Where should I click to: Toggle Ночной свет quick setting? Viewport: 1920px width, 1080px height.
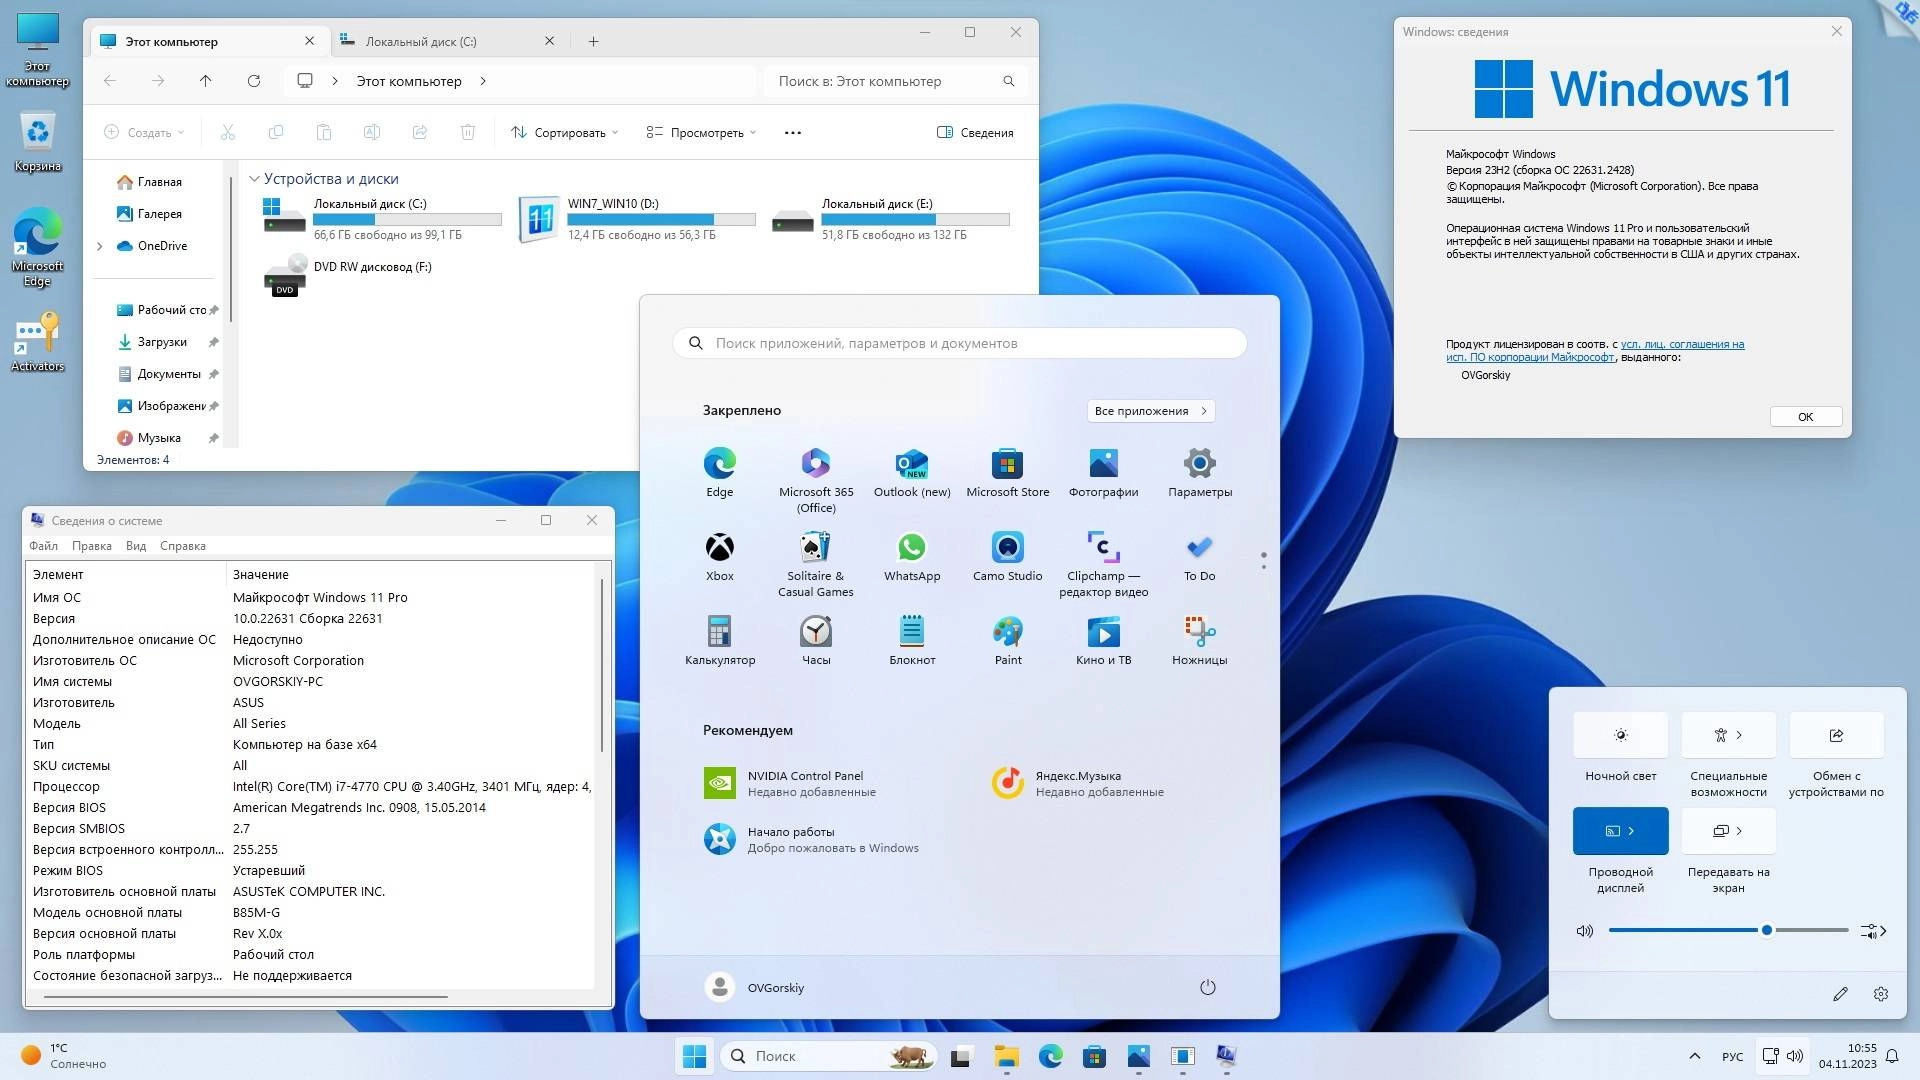point(1620,735)
